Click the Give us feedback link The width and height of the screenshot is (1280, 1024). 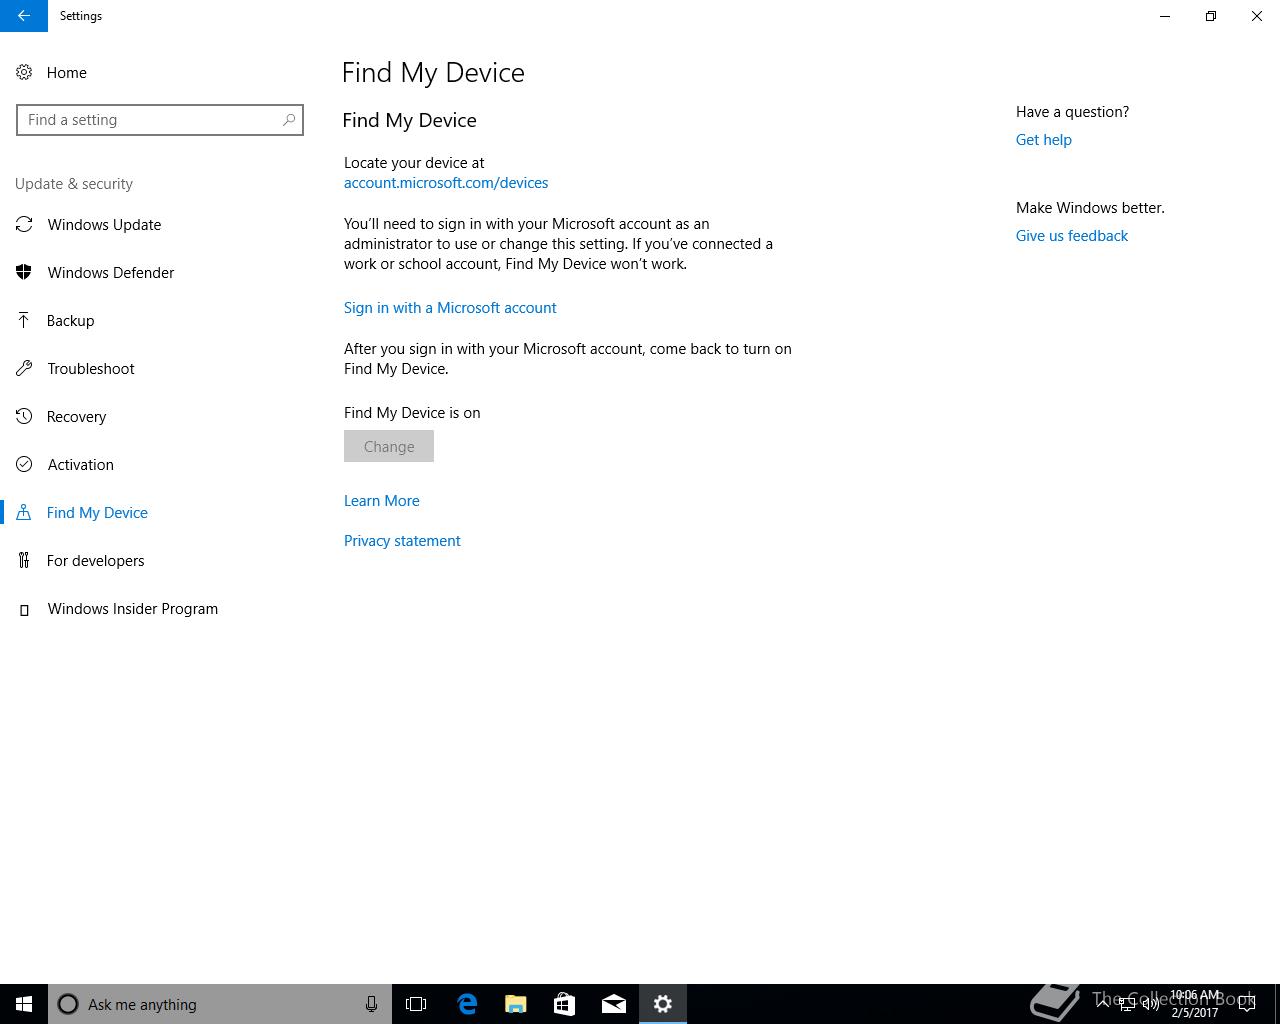tap(1072, 236)
